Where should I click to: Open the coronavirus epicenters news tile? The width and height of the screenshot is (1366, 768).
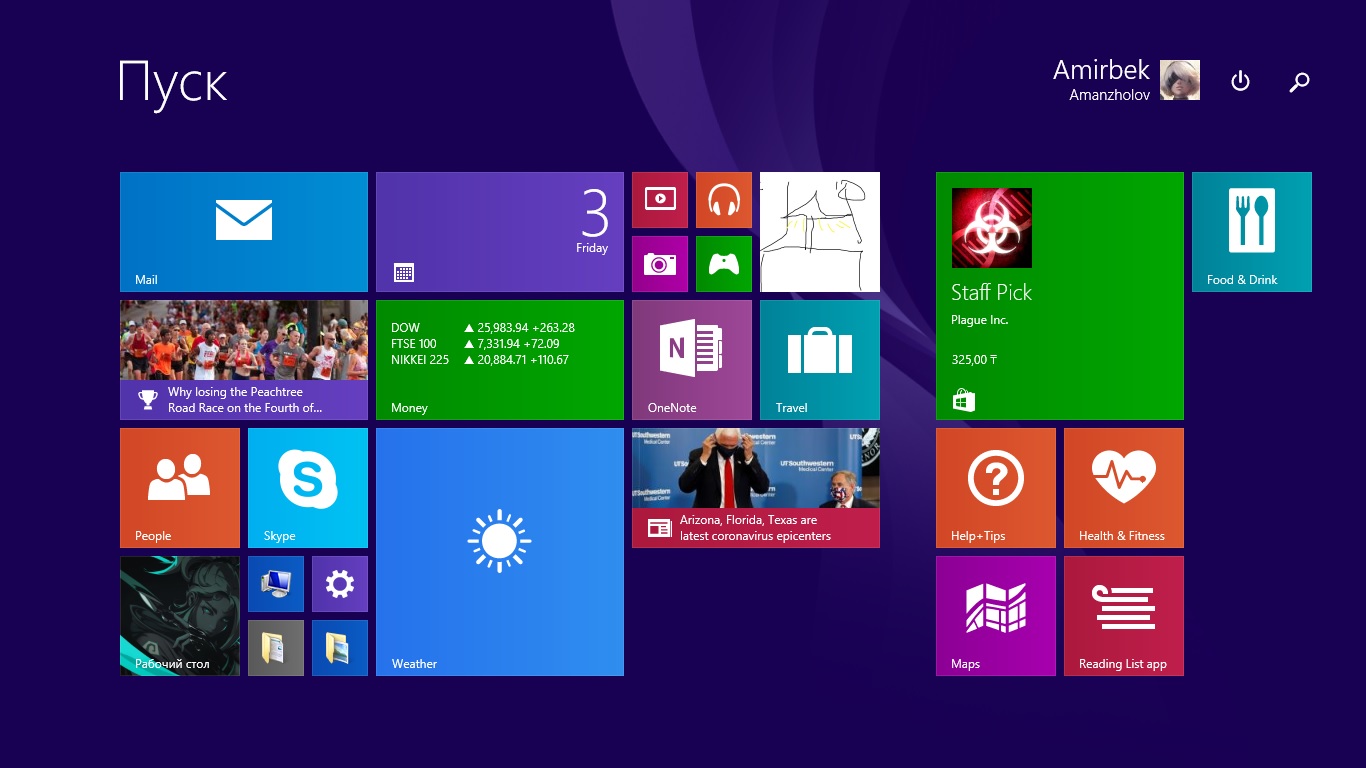pyautogui.click(x=756, y=488)
